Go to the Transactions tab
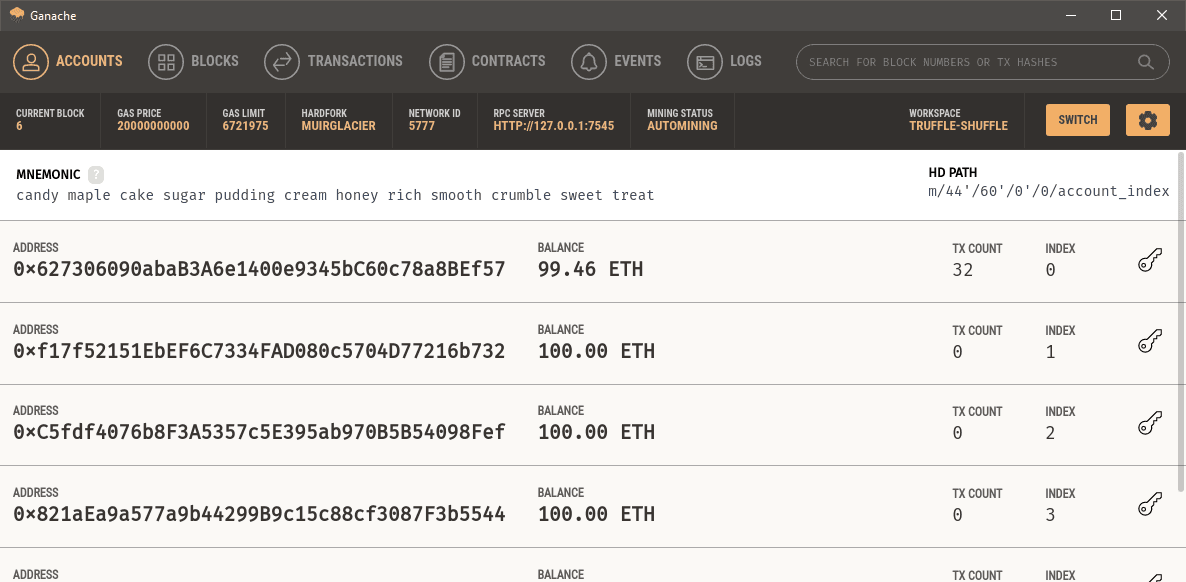Image resolution: width=1186 pixels, height=582 pixels. click(x=334, y=61)
